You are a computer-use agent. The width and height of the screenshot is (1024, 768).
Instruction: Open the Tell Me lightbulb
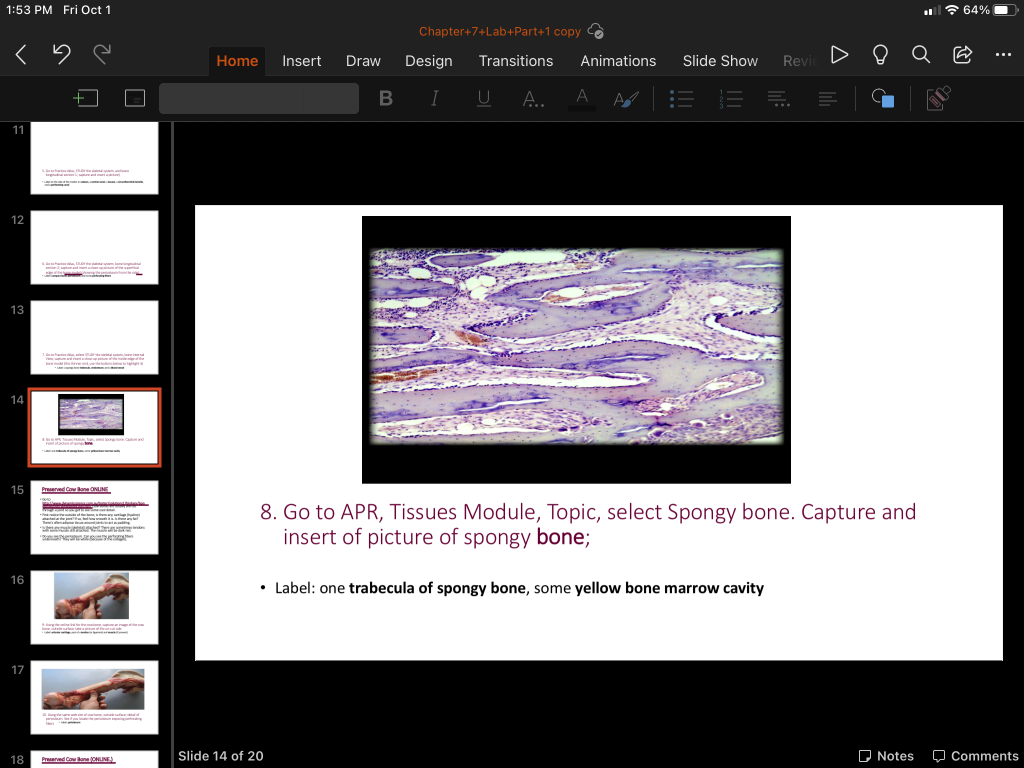point(881,55)
